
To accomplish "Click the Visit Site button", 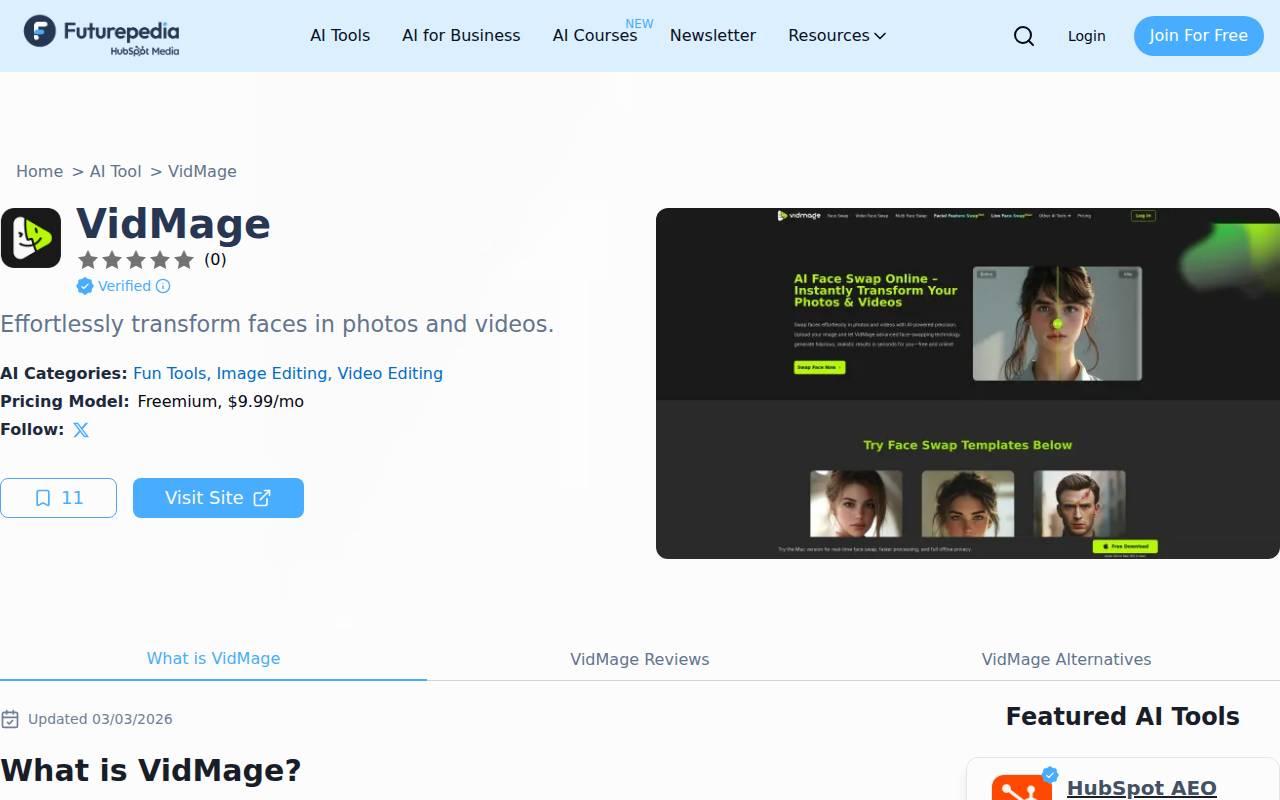I will (x=218, y=498).
